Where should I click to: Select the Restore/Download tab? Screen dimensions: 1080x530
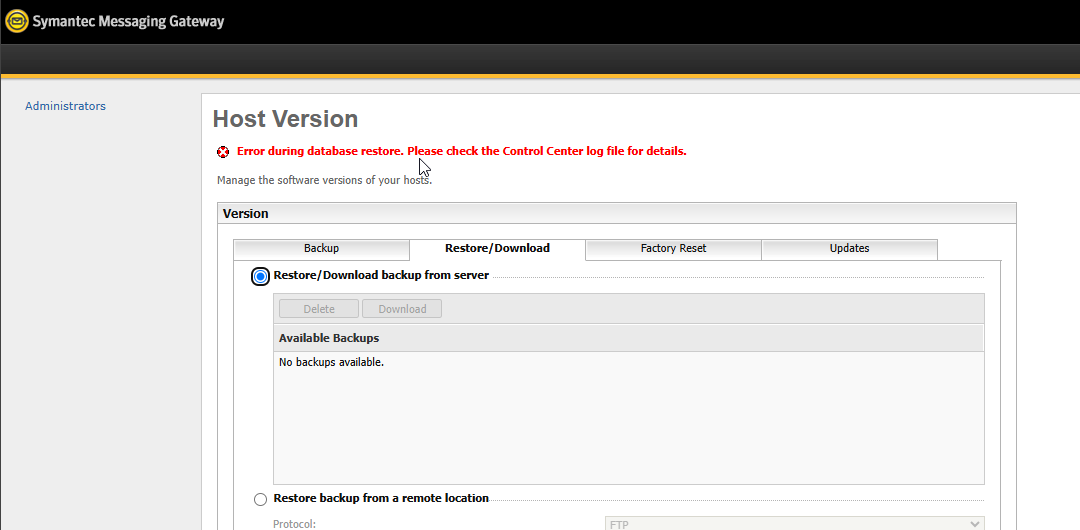(x=497, y=249)
